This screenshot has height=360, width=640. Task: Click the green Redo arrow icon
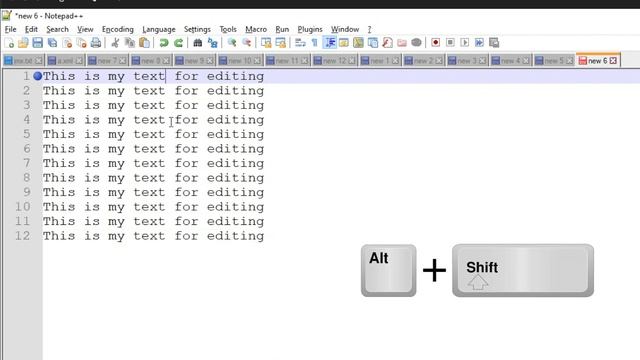tap(178, 42)
